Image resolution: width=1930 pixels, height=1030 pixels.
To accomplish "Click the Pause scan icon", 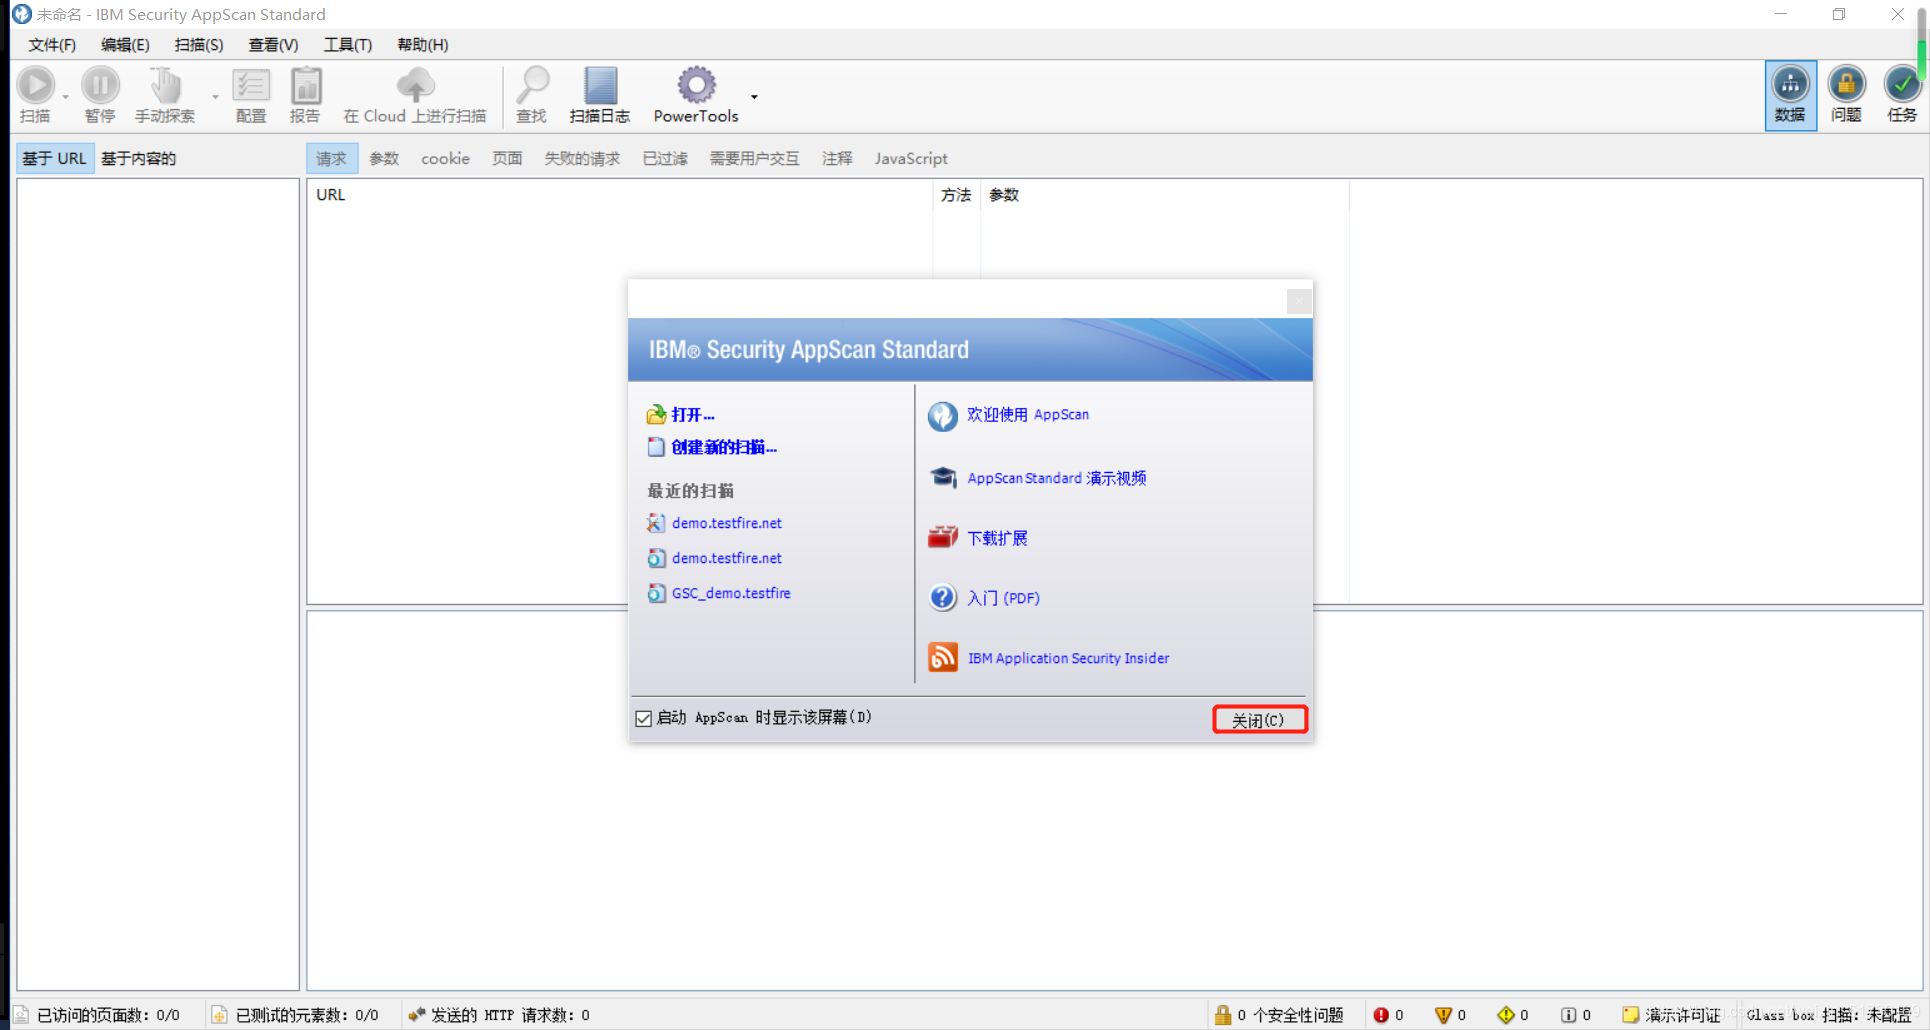I will tap(100, 86).
